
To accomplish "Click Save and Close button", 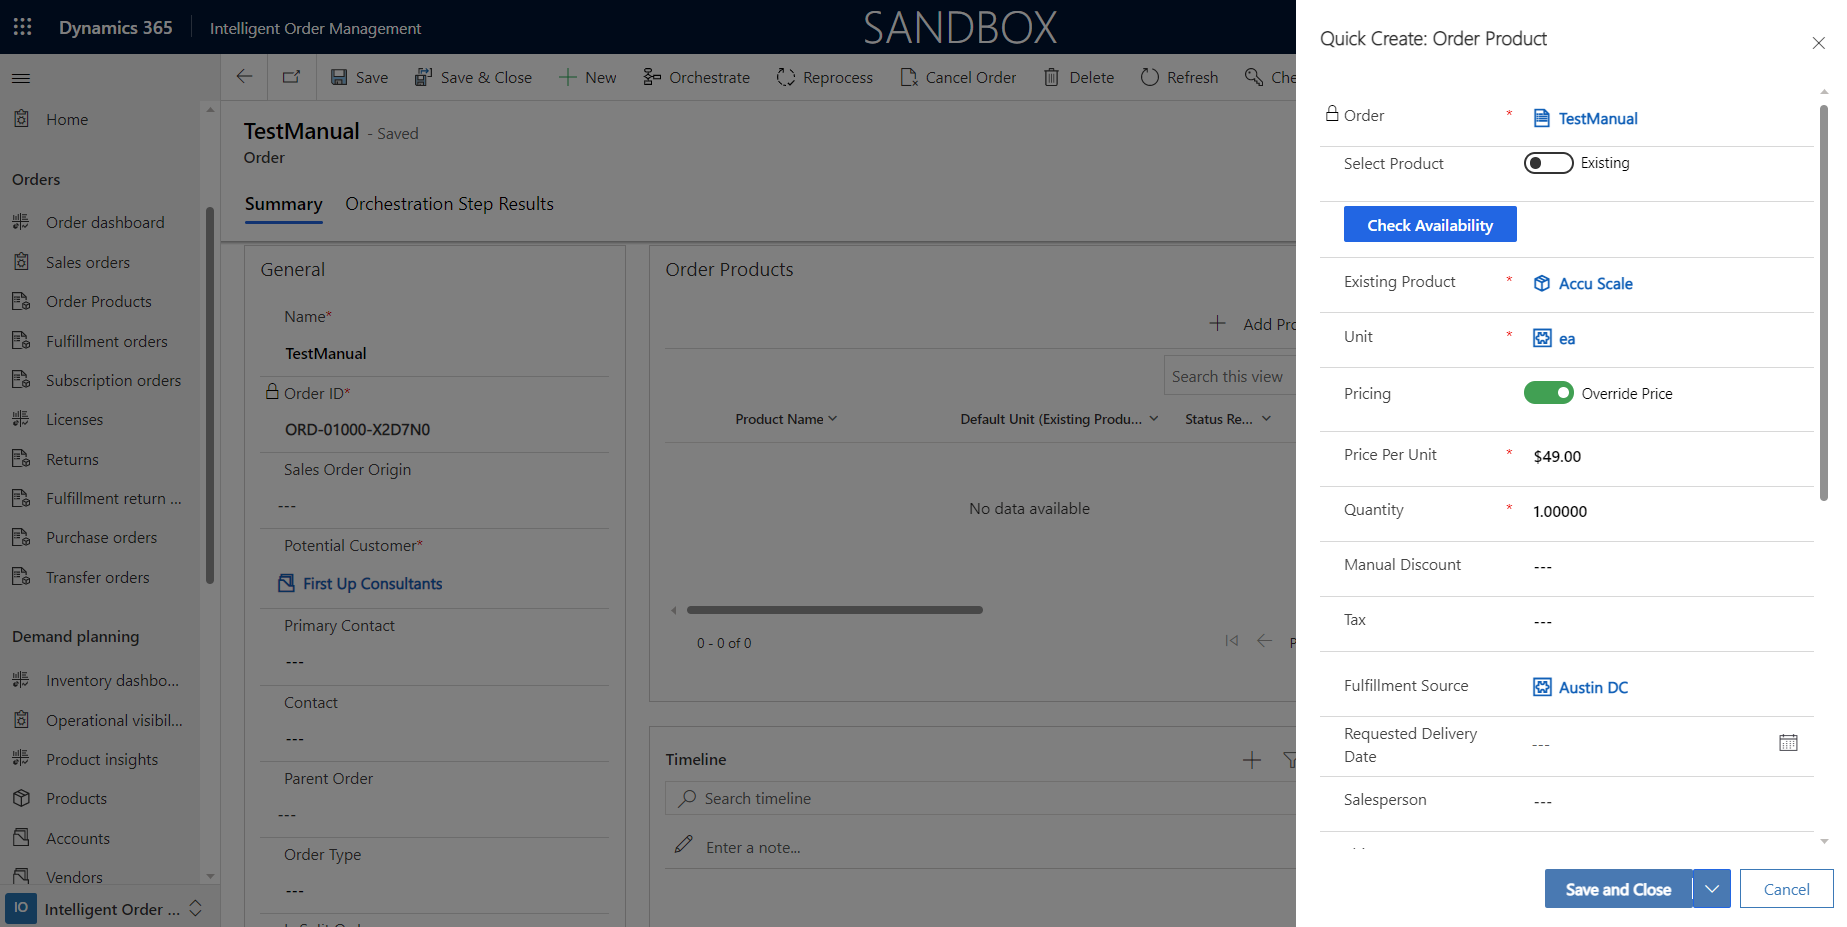I will (1618, 889).
